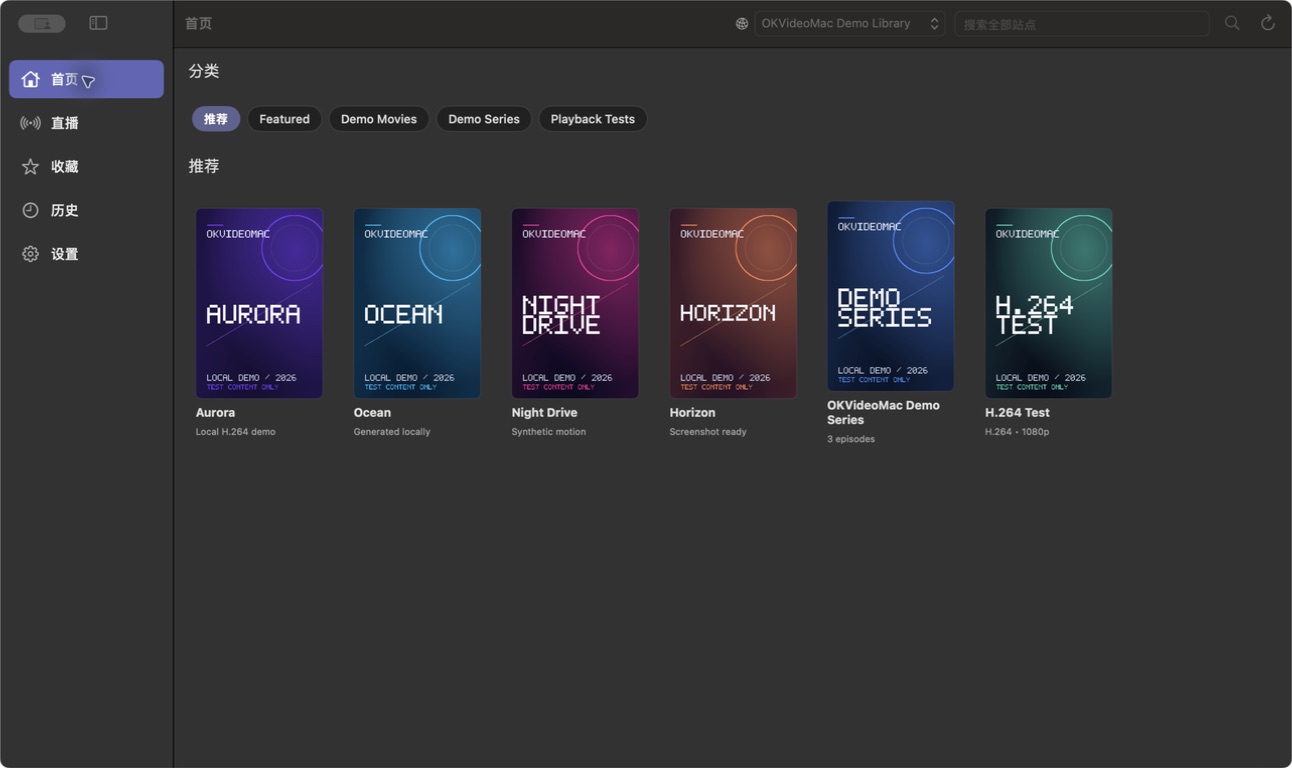1292x768 pixels.
Task: Toggle the sidebar panel icon
Action: coord(98,23)
